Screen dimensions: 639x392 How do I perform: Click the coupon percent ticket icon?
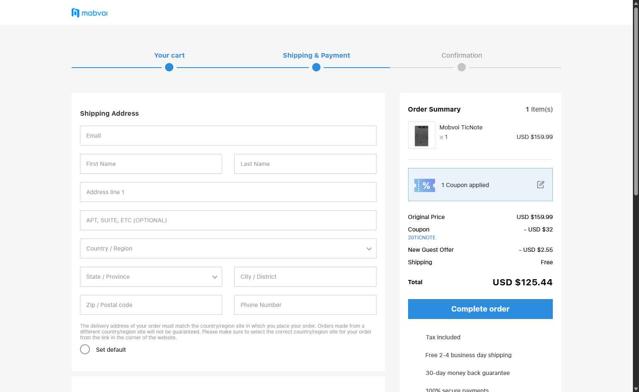[x=424, y=185]
